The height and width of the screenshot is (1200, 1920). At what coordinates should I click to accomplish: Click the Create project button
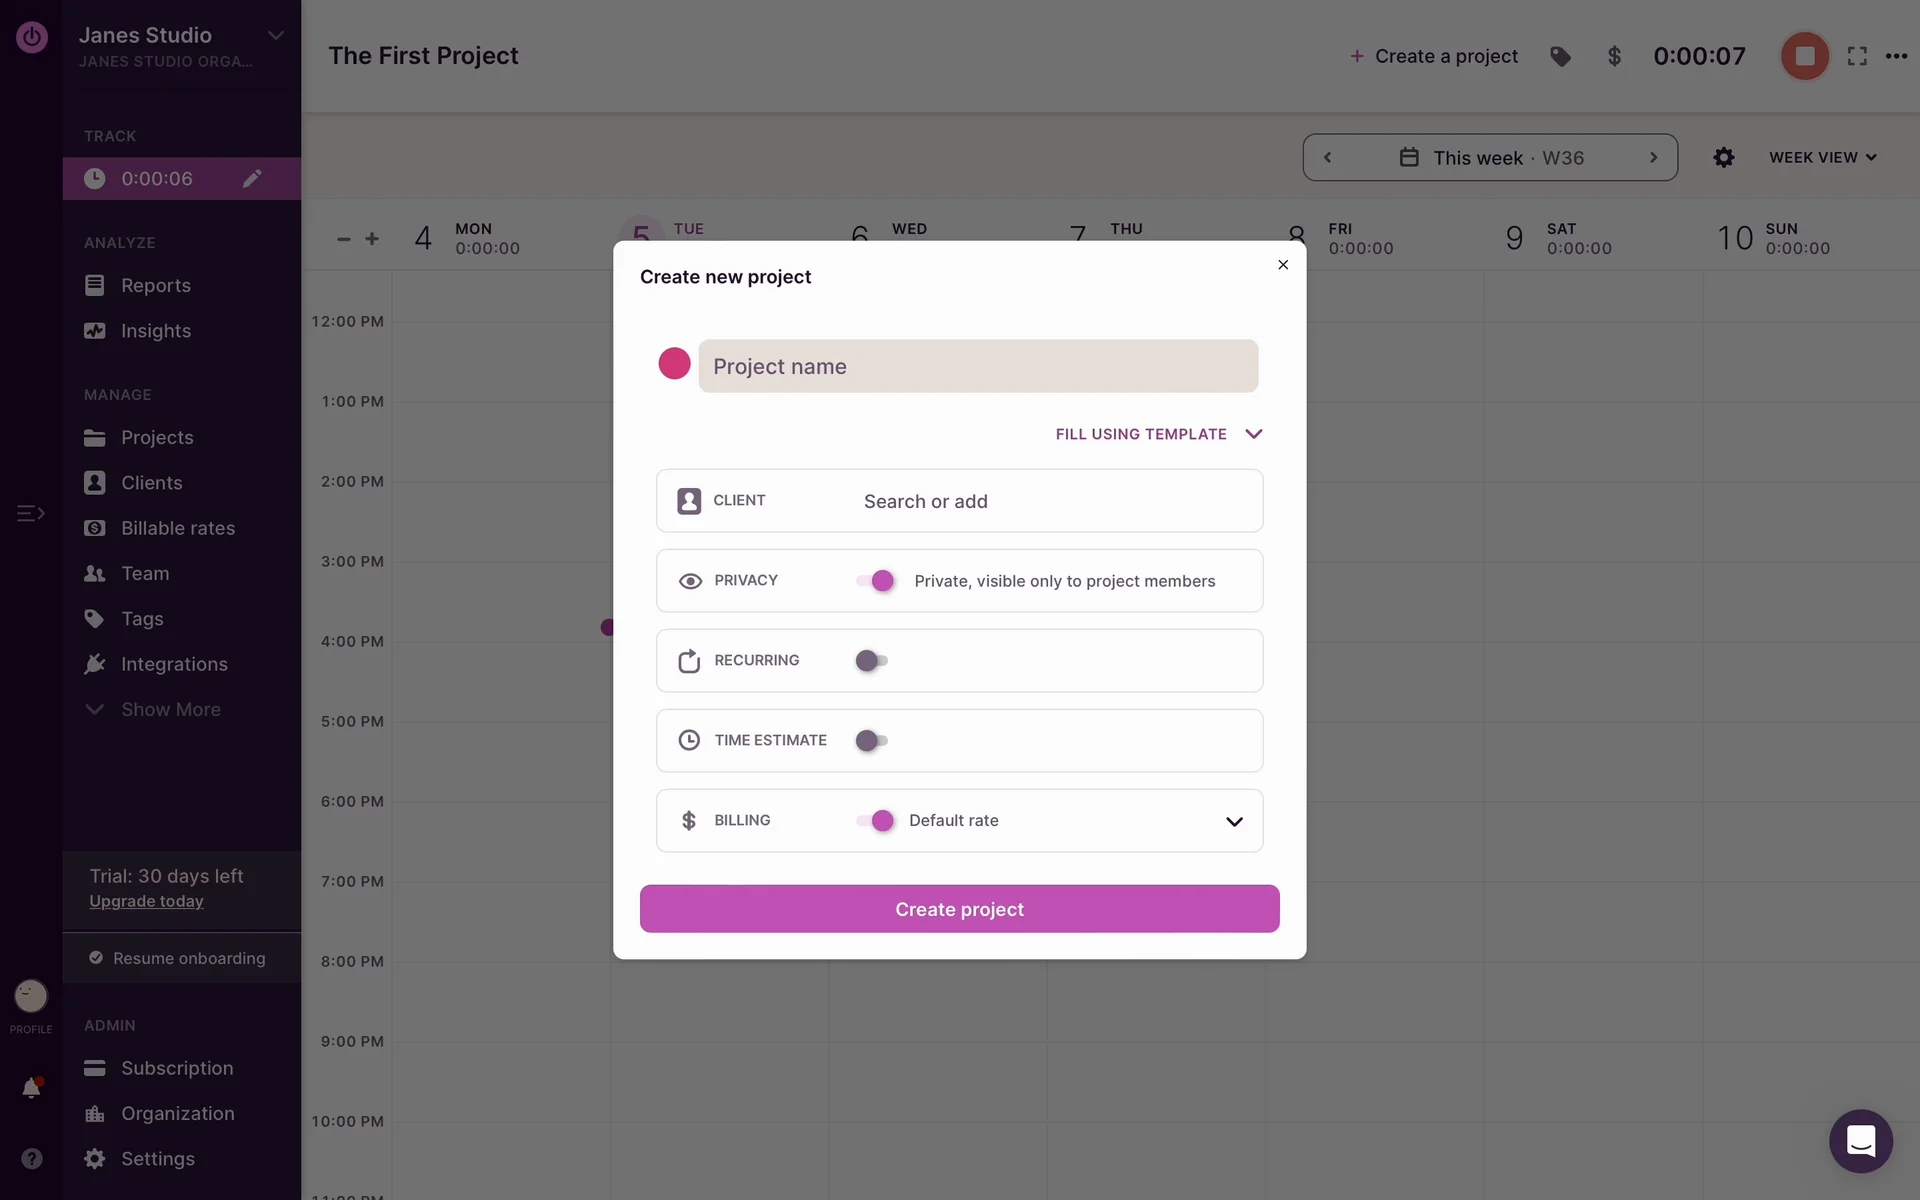click(x=959, y=909)
